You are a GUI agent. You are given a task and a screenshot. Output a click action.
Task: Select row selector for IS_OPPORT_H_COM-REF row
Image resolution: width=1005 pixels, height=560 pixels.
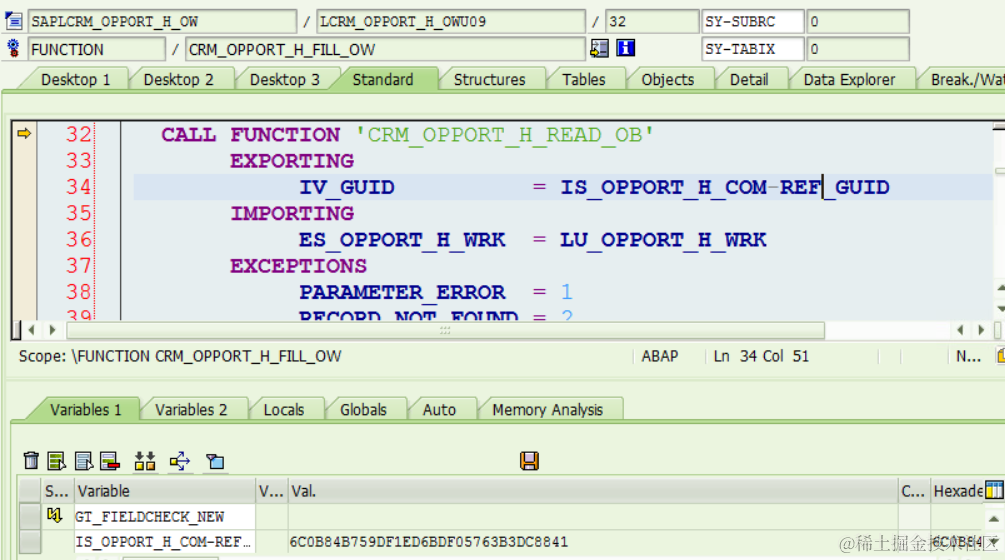coord(29,542)
